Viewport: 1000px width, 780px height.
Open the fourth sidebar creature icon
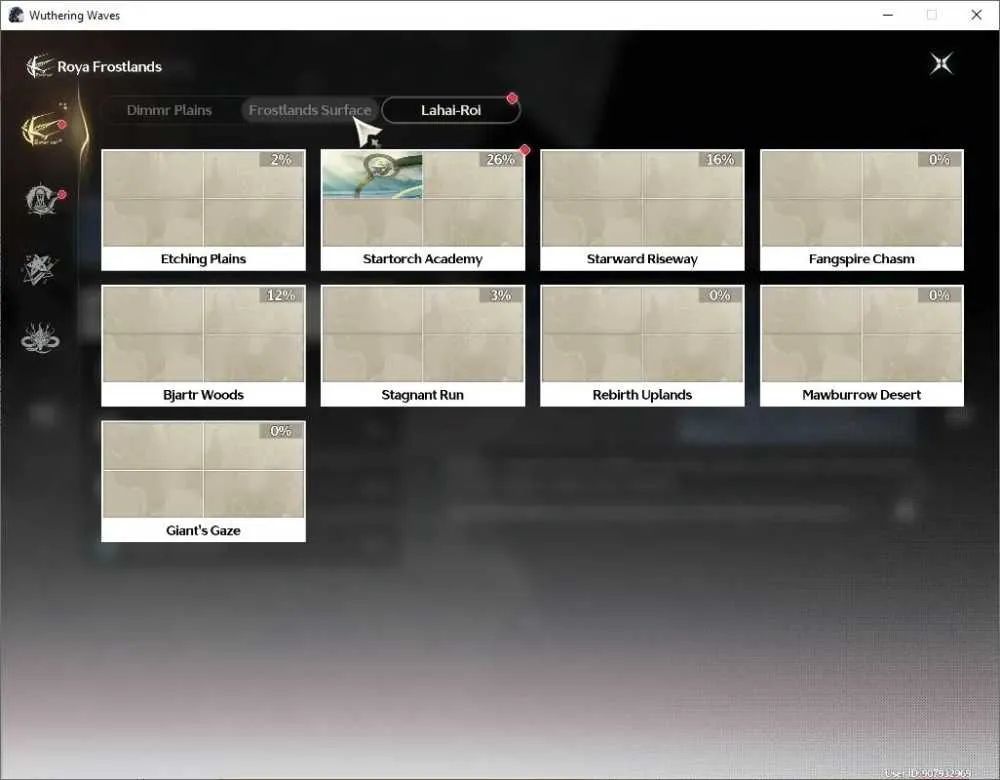coord(40,337)
